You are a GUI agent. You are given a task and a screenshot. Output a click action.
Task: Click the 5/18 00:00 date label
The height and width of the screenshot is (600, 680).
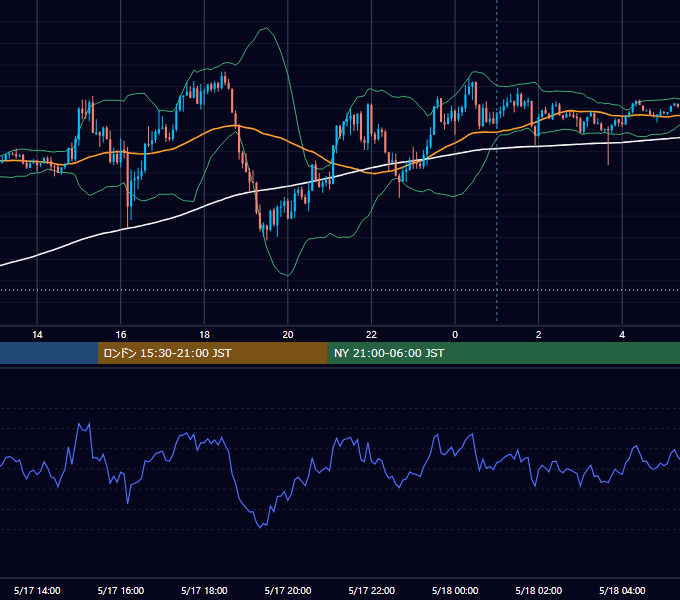(455, 590)
